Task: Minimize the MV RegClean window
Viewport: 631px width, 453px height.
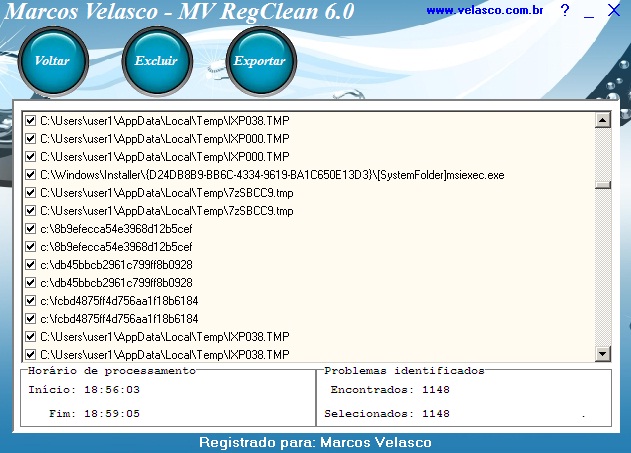Action: [x=589, y=16]
